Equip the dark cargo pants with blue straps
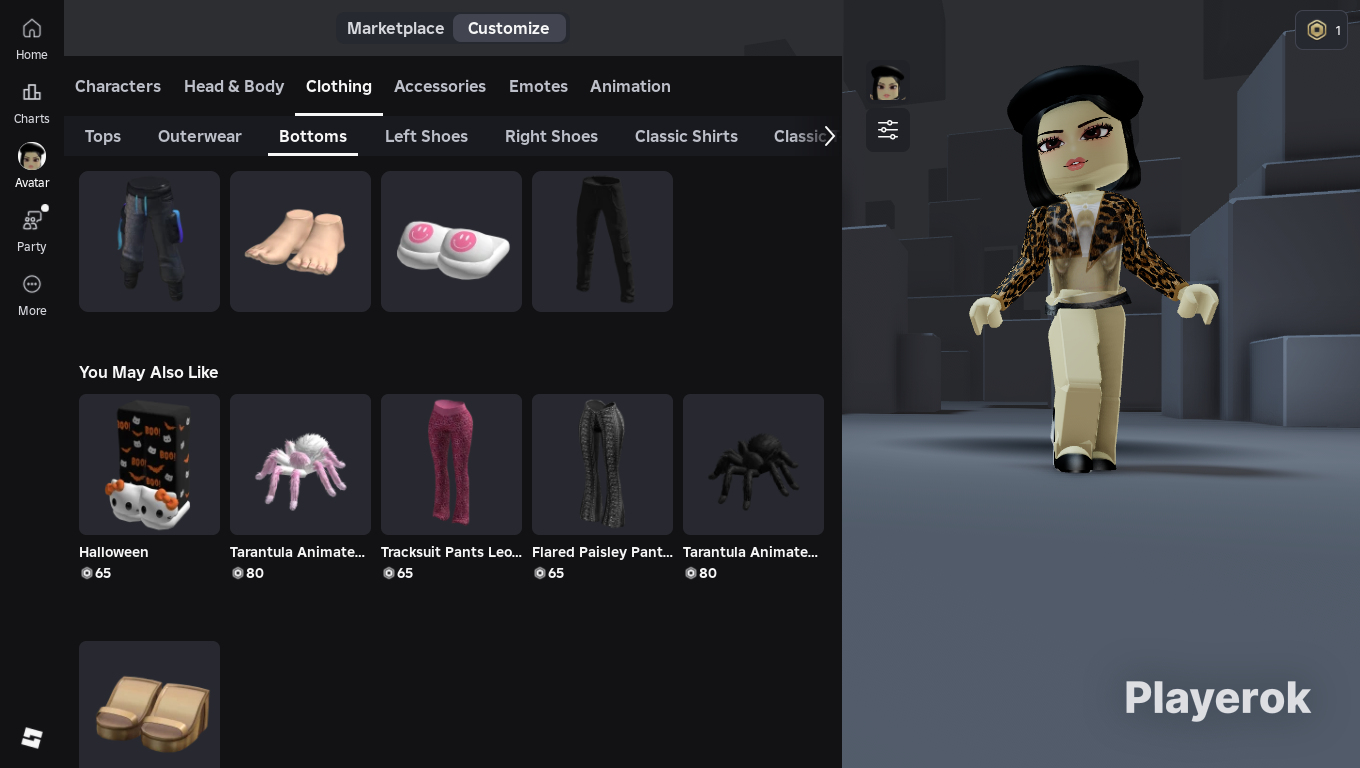The image size is (1360, 768). point(149,241)
